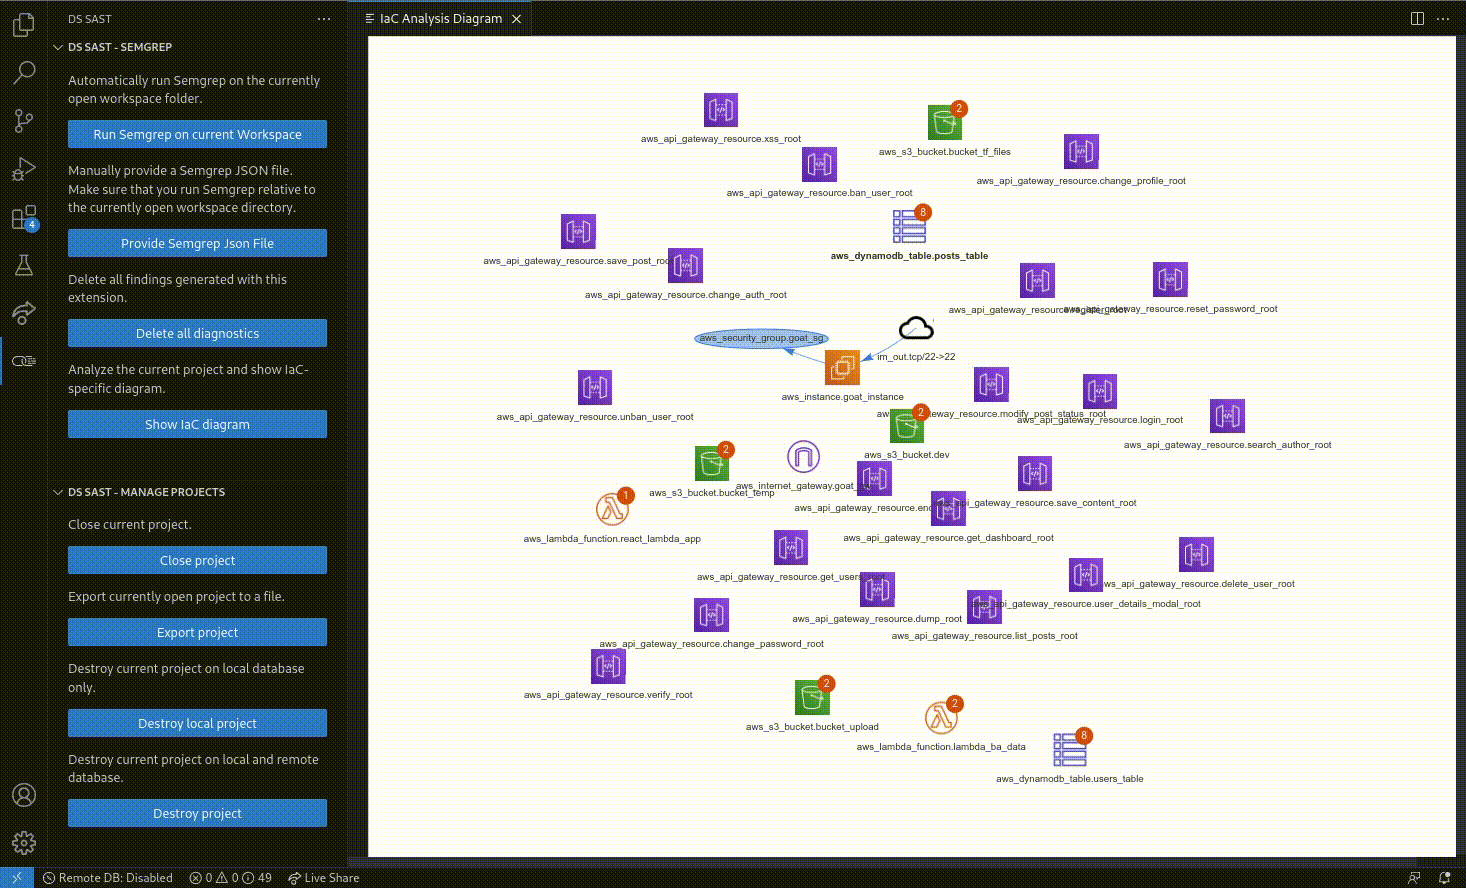Click Live Share in status bar
Image resolution: width=1466 pixels, height=888 pixels.
click(x=323, y=878)
